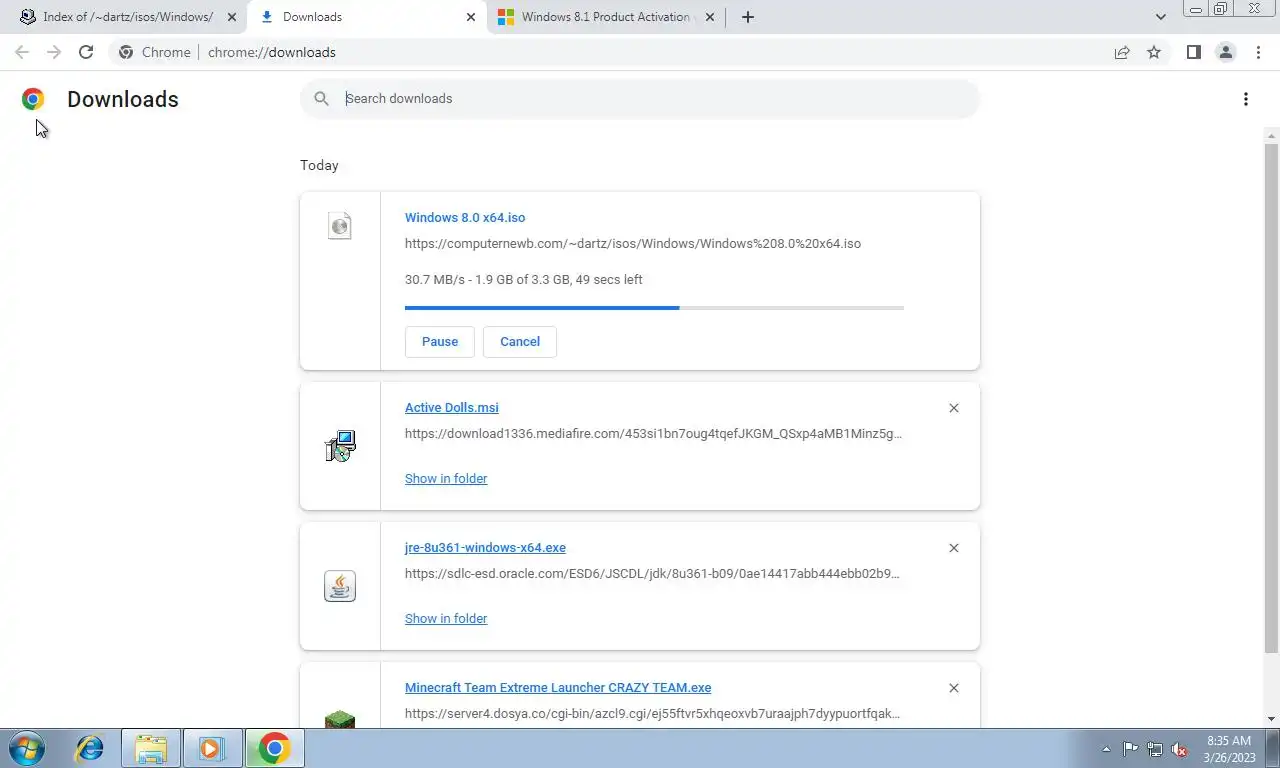Go back using the browser back arrow
1280x768 pixels.
point(22,52)
